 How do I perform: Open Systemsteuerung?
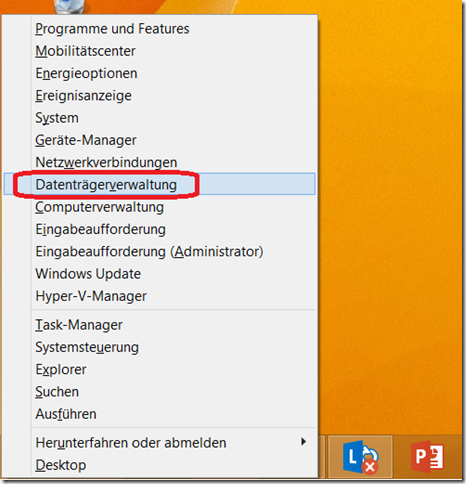[x=159, y=347]
